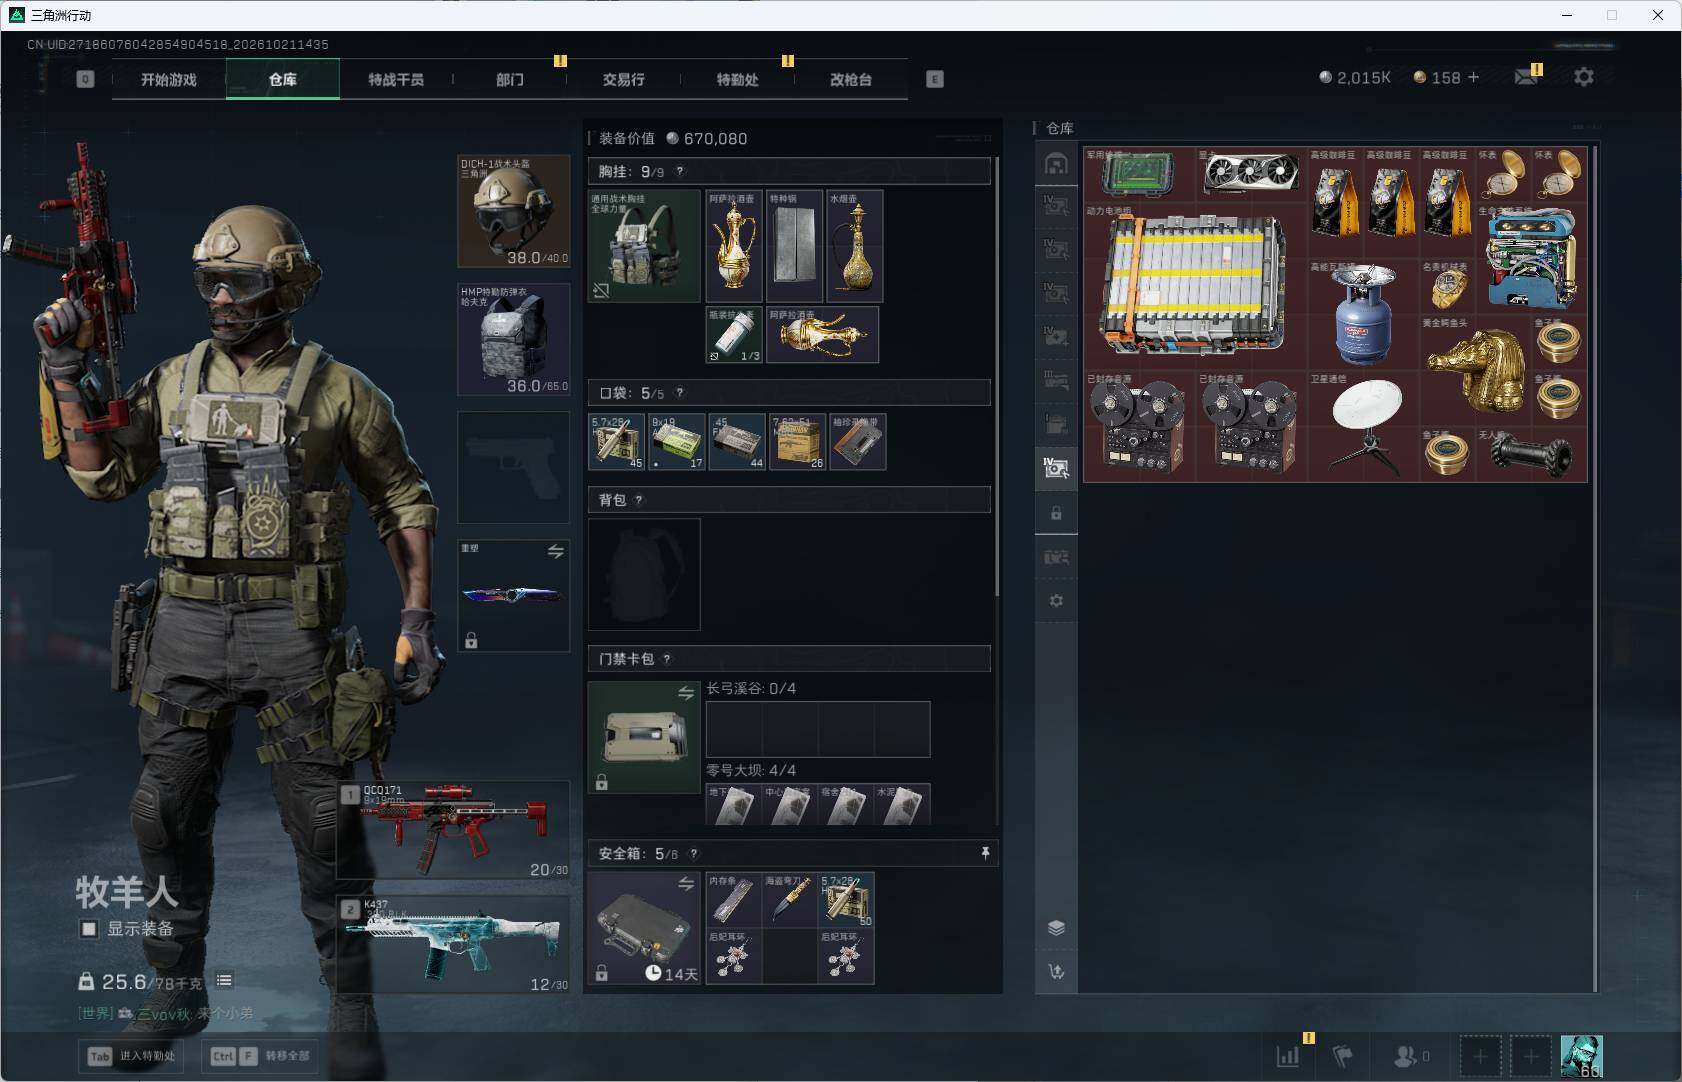This screenshot has height=1082, width=1682.
Task: Expand the weight details list icon
Action: coord(225,981)
